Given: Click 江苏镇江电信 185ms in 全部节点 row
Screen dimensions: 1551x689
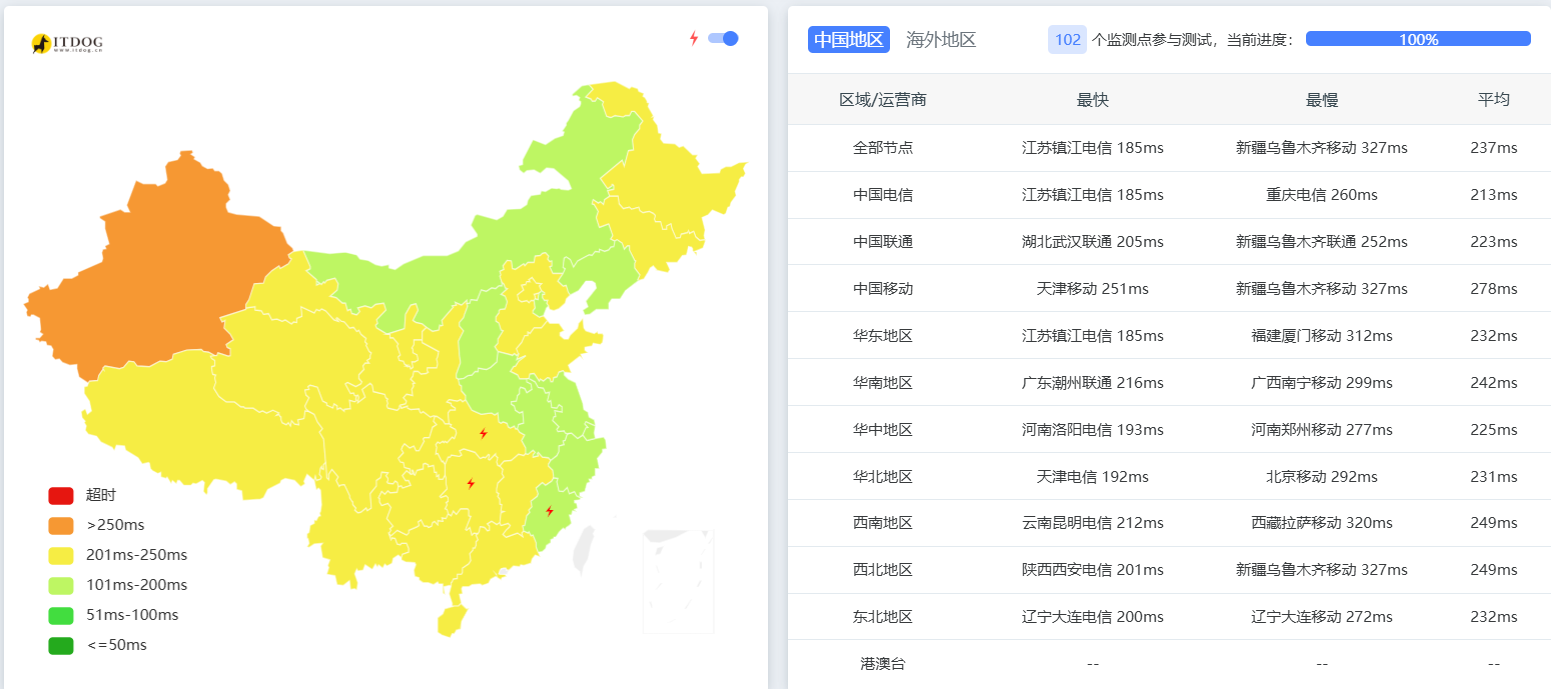Looking at the screenshot, I should click(x=1092, y=148).
